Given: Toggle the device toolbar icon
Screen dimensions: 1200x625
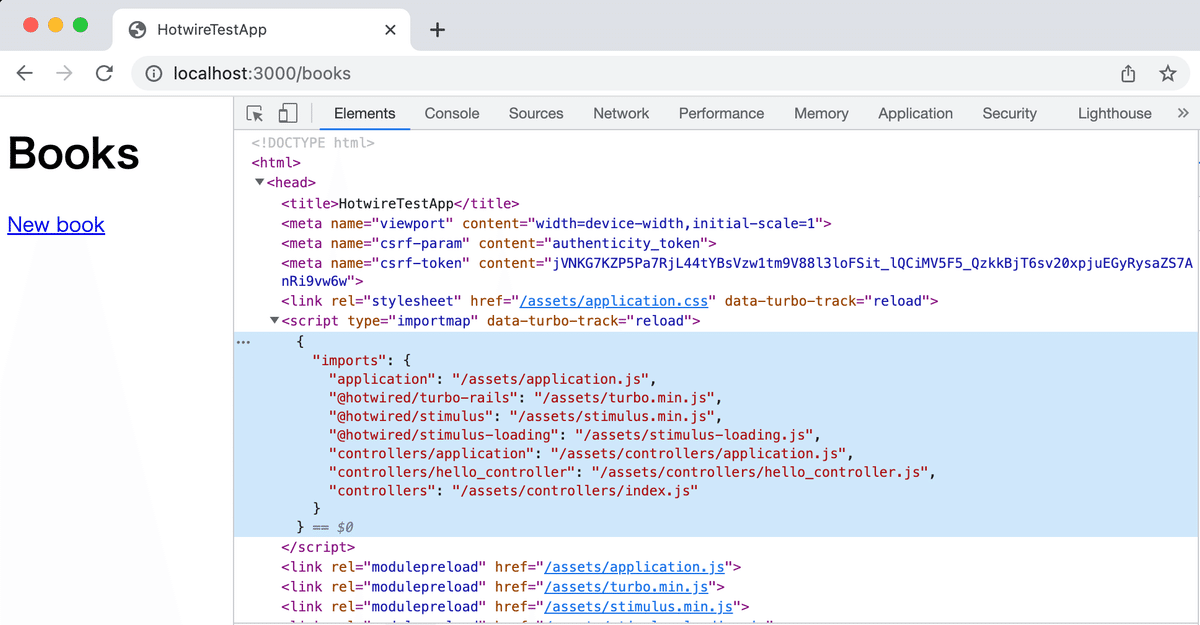Looking at the screenshot, I should coord(288,113).
